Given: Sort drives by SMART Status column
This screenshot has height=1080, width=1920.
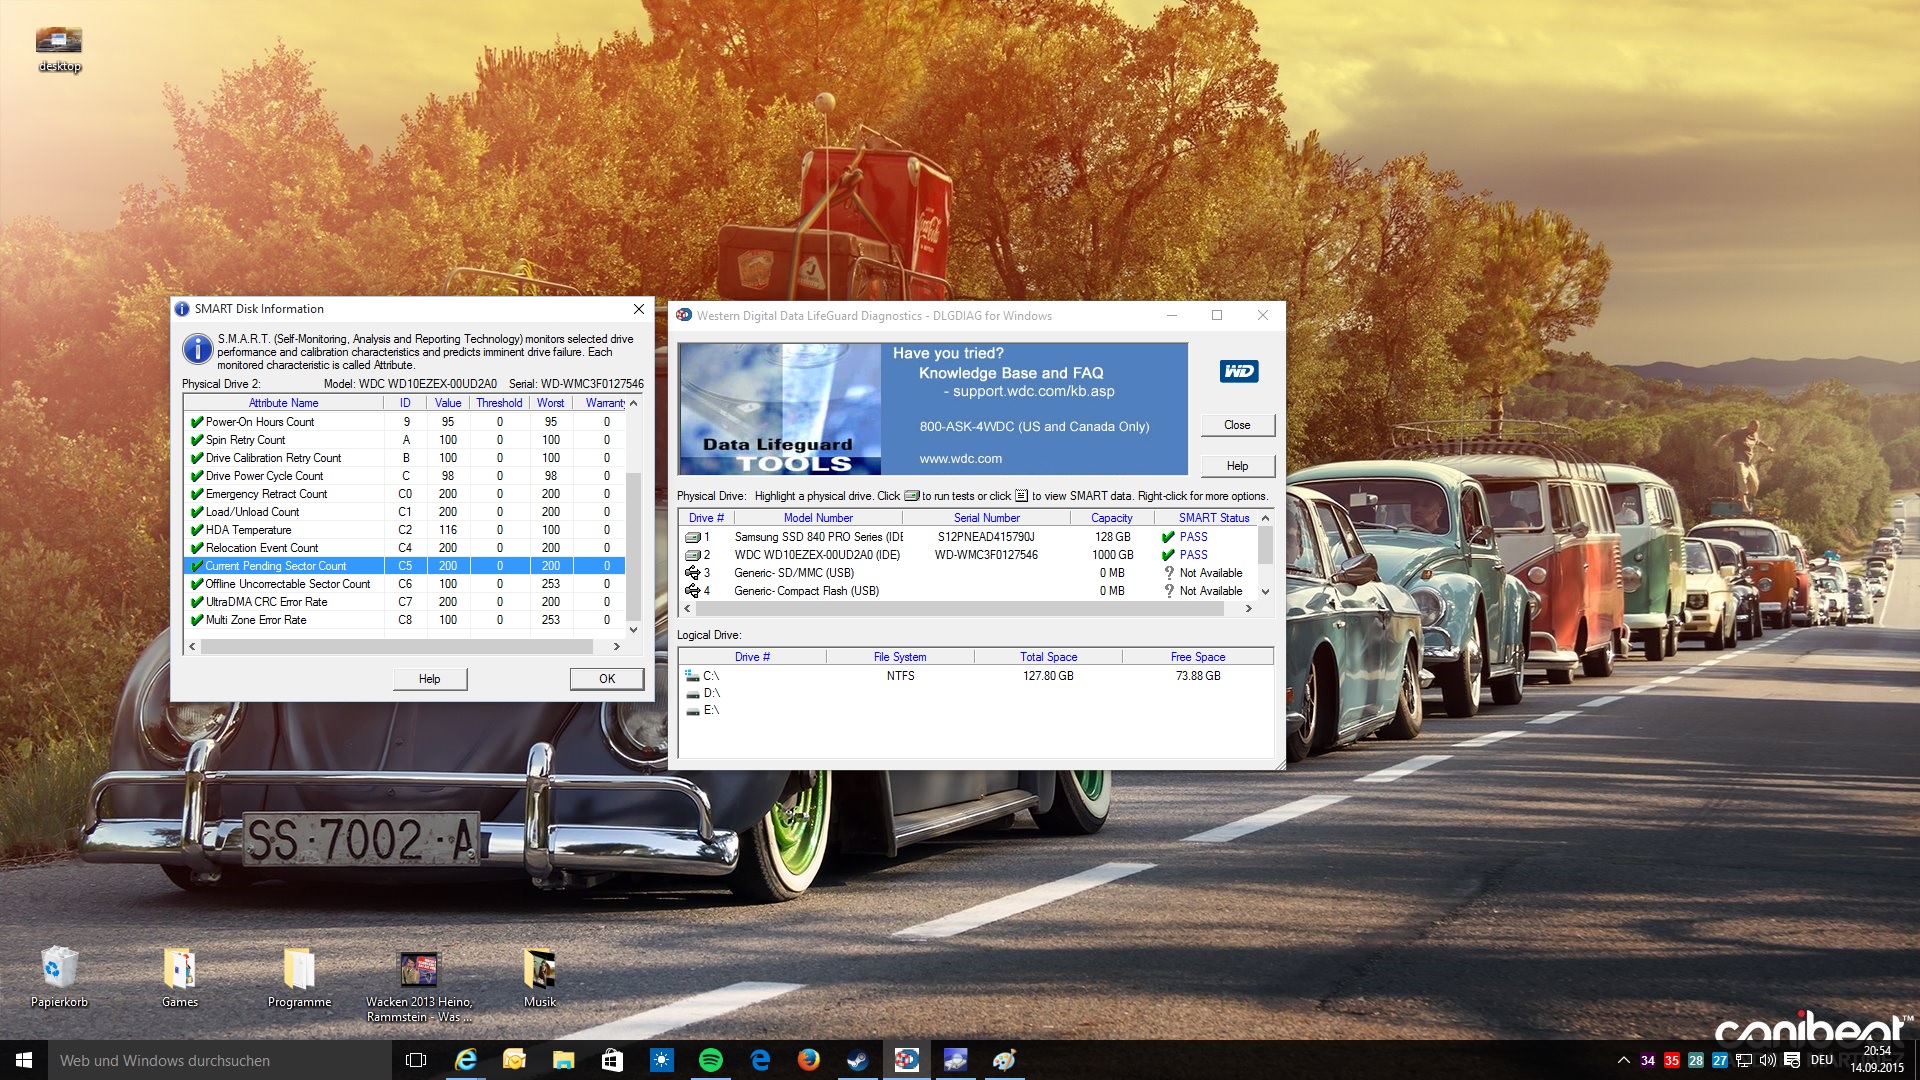Looking at the screenshot, I should click(1213, 518).
